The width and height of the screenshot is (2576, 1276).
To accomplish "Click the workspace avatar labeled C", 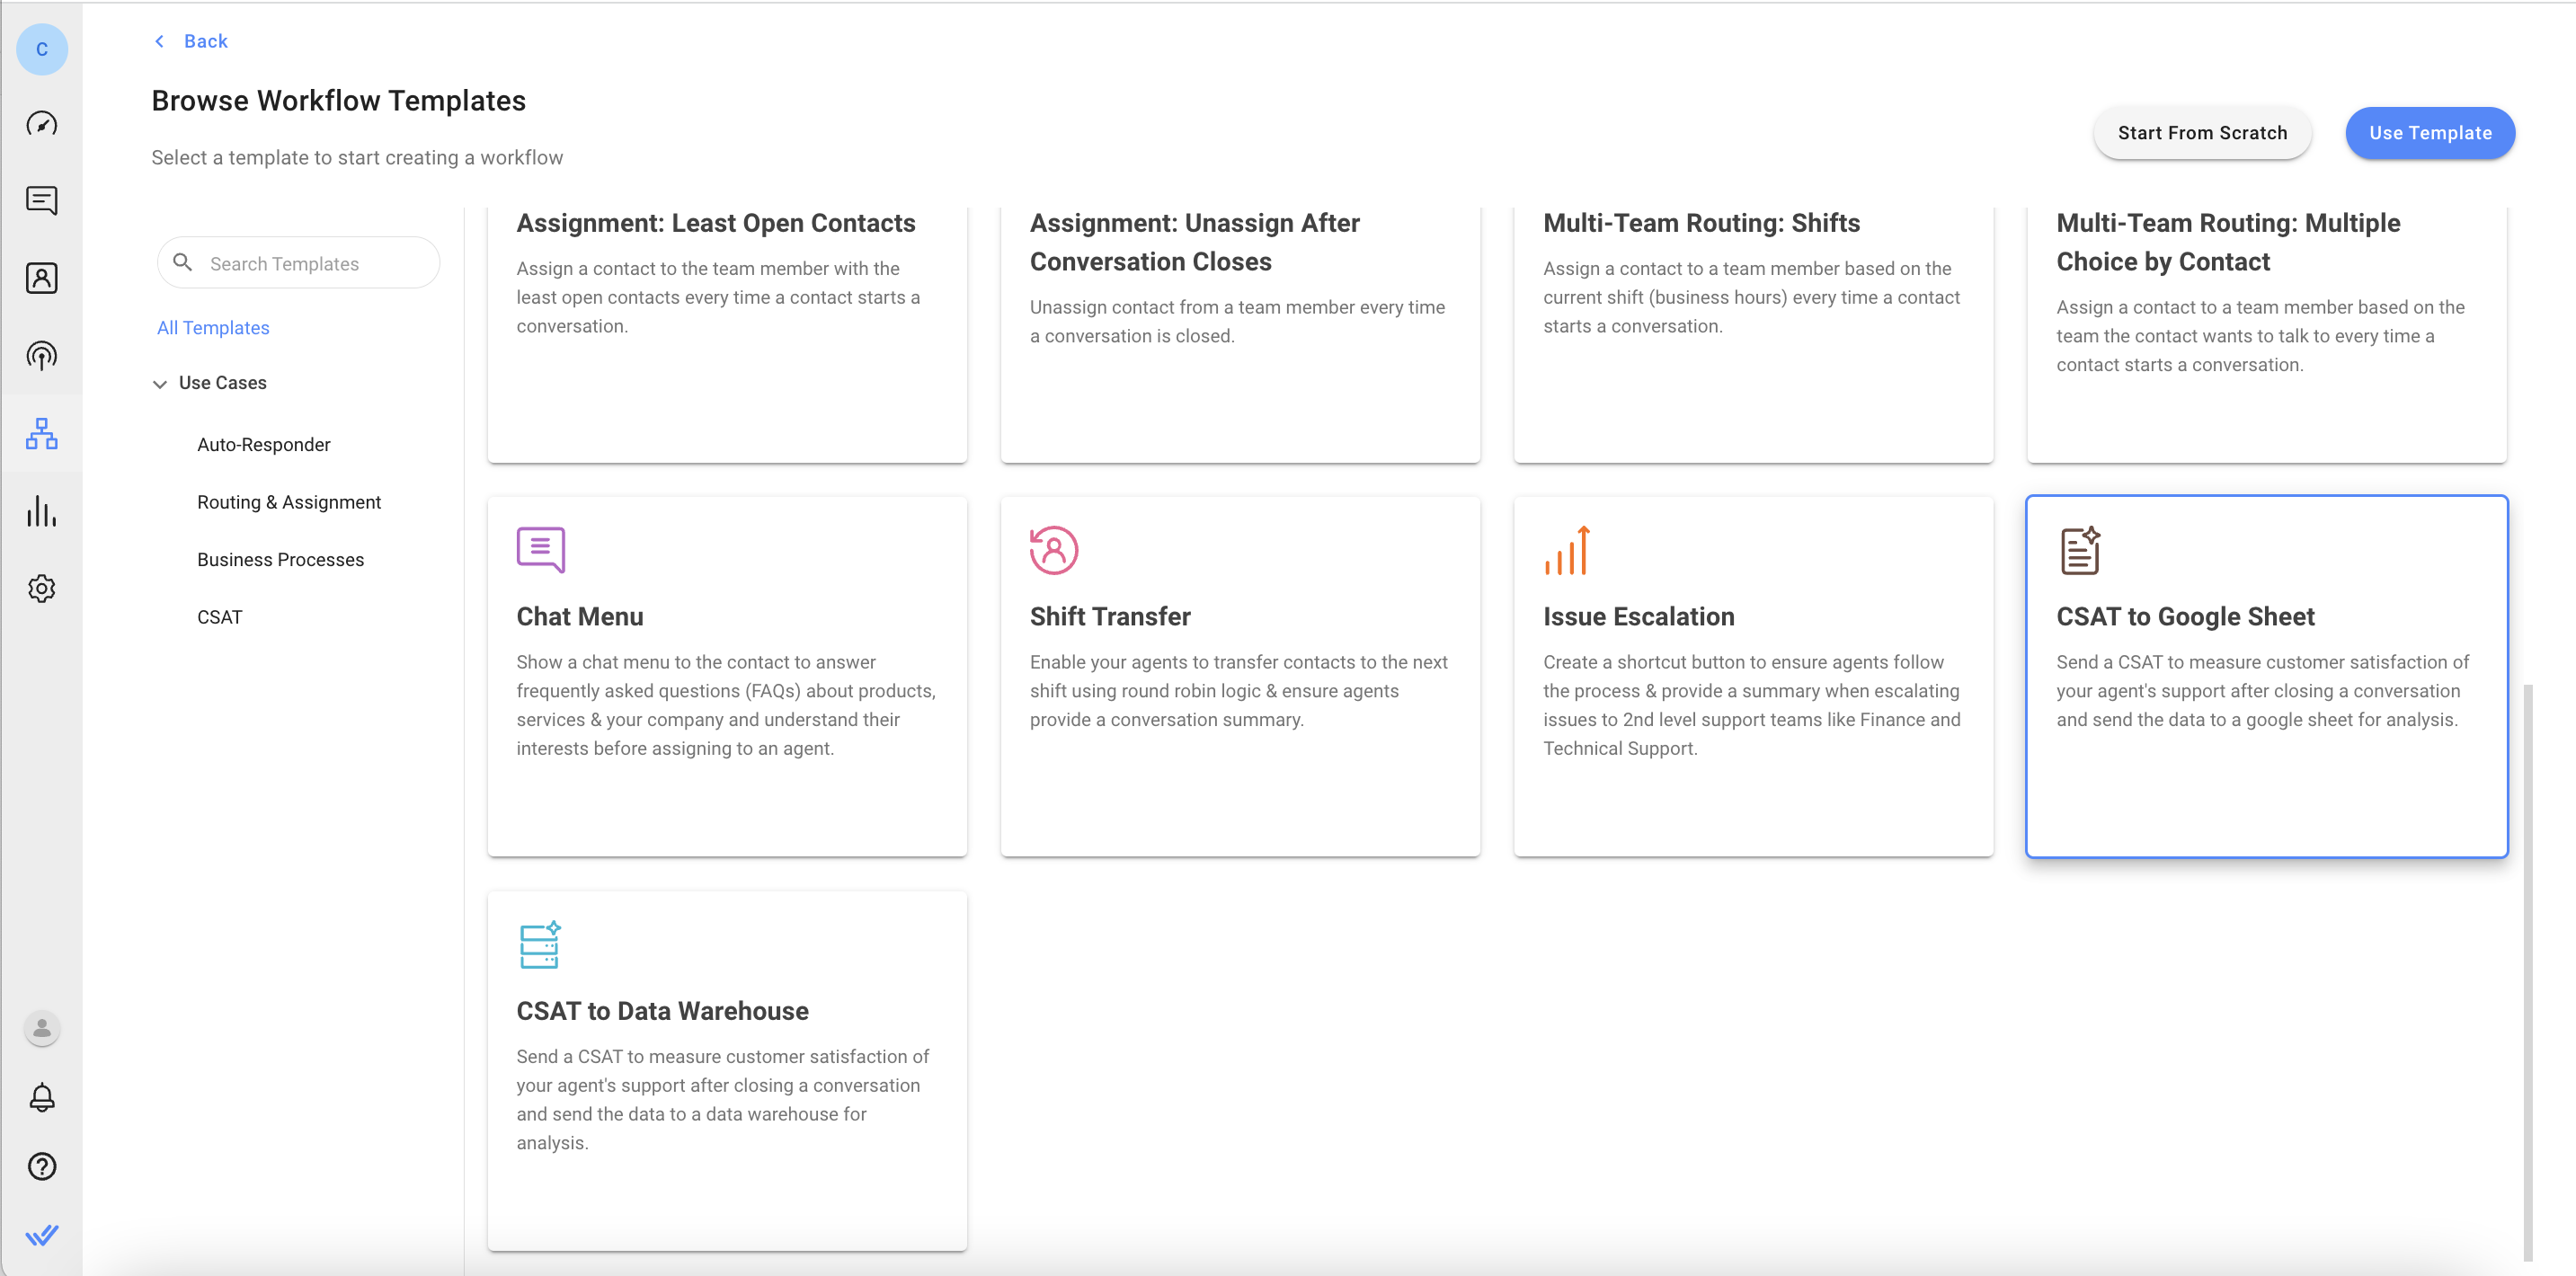I will click(x=41, y=49).
